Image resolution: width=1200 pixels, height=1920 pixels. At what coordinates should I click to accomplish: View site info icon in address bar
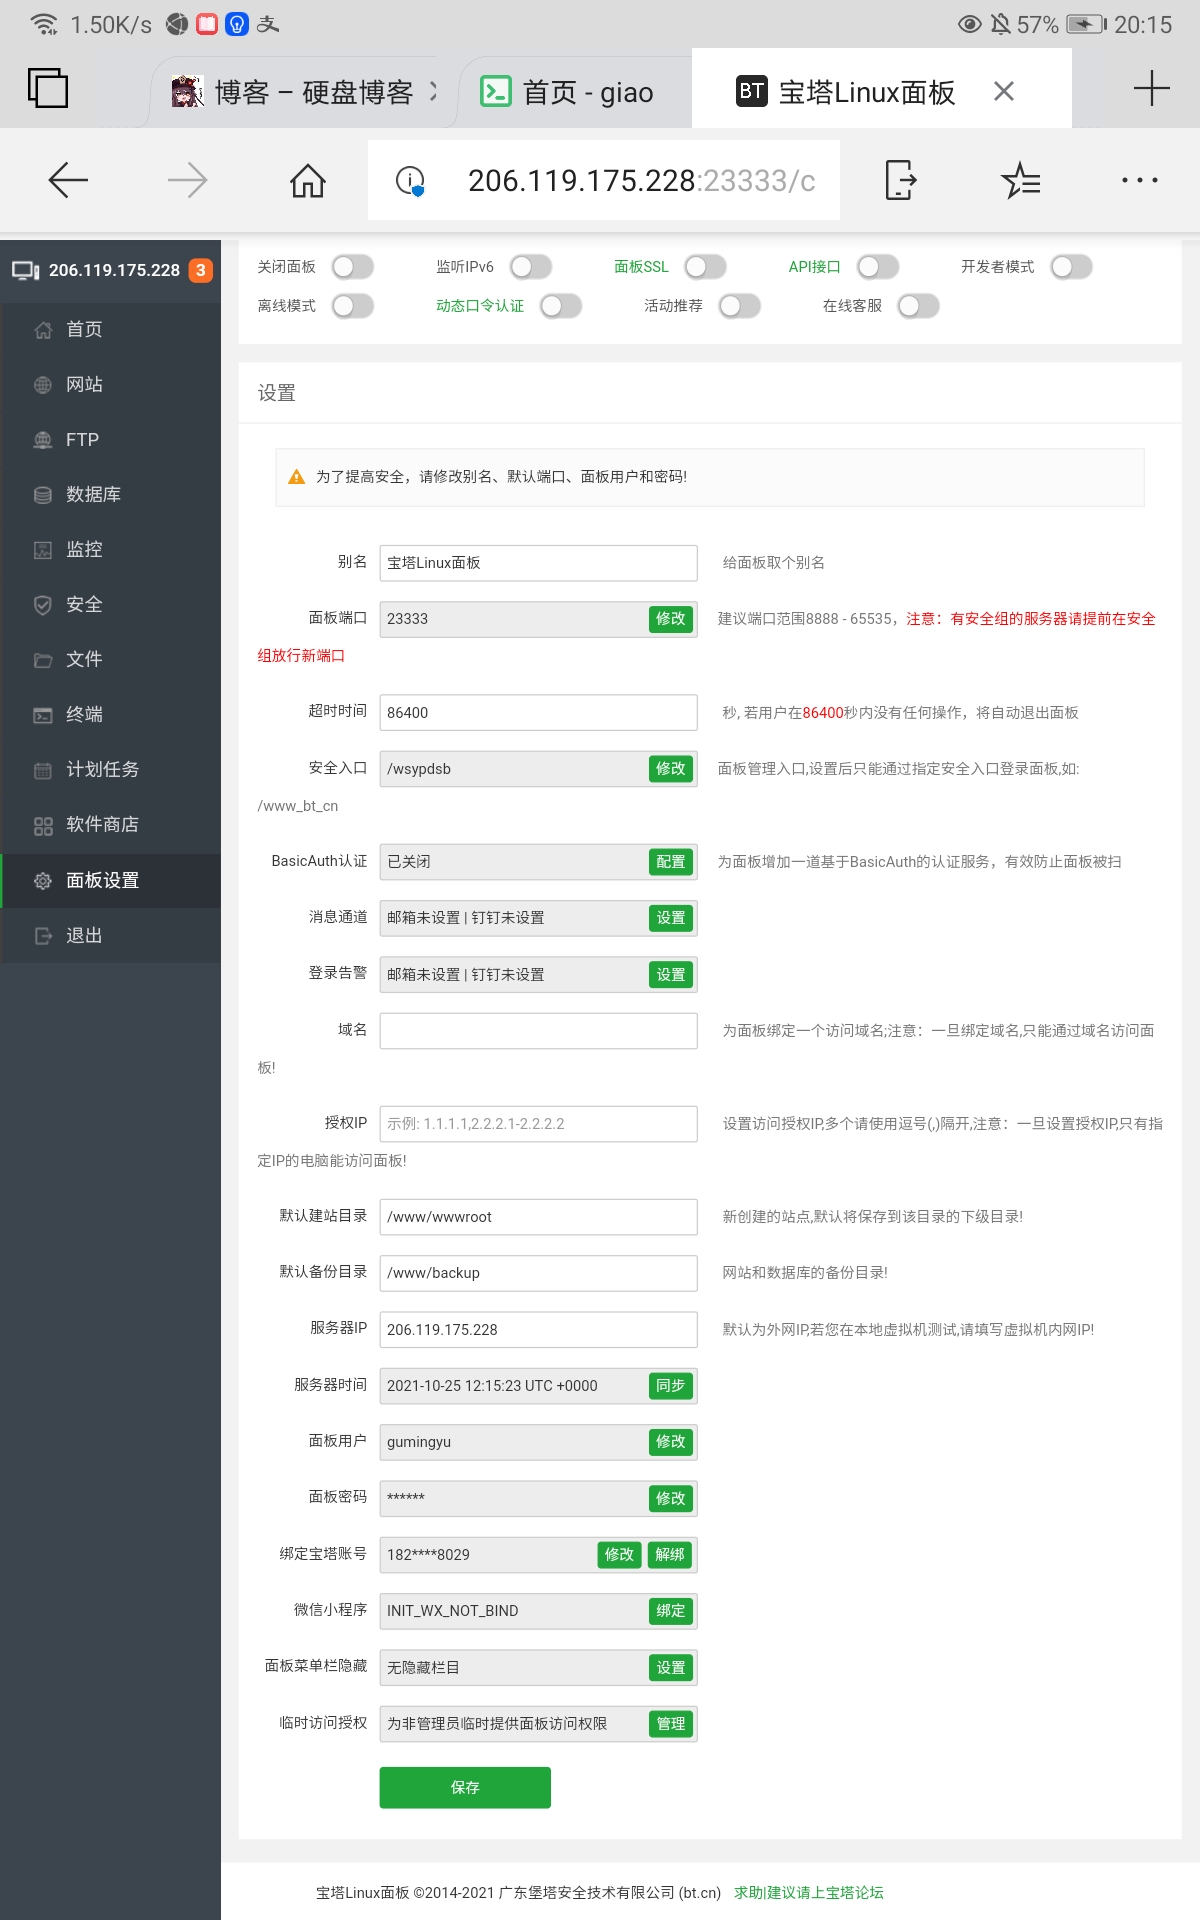tap(410, 180)
